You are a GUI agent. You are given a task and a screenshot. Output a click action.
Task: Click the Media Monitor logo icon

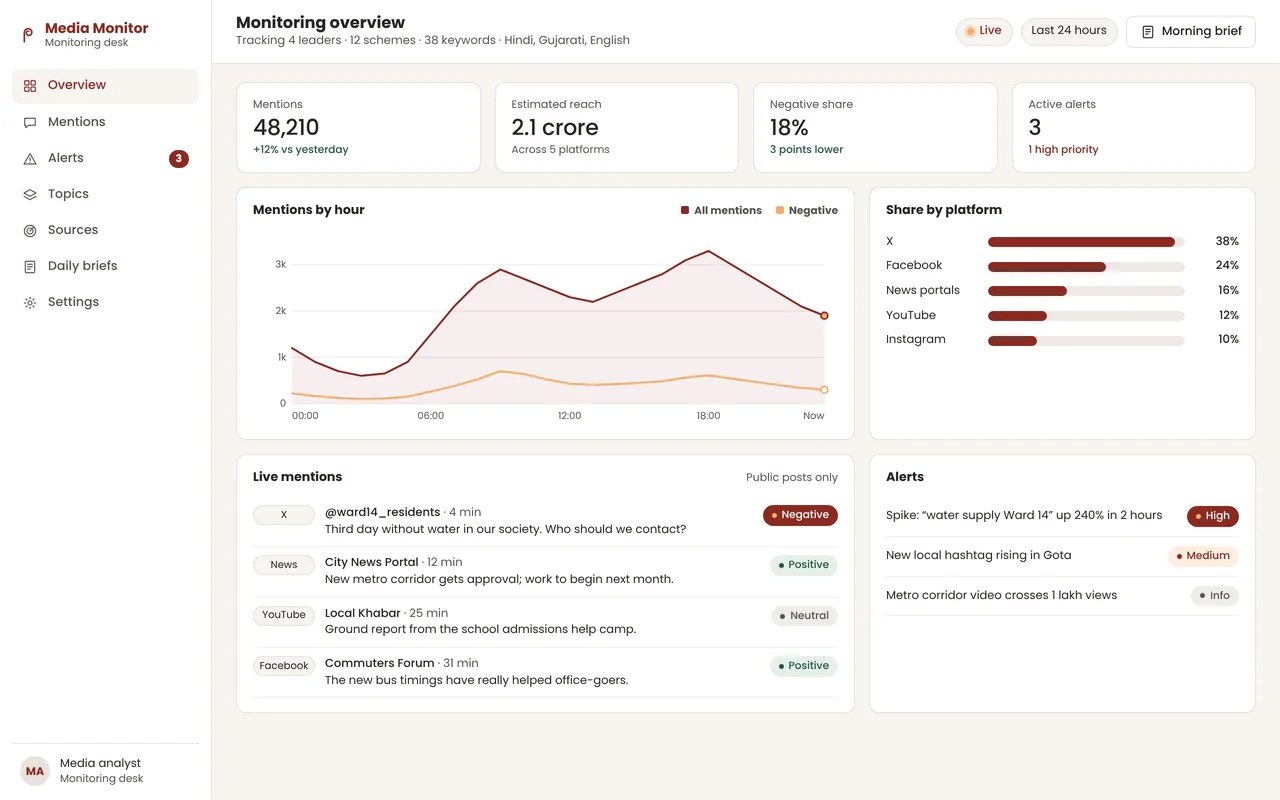(28, 35)
